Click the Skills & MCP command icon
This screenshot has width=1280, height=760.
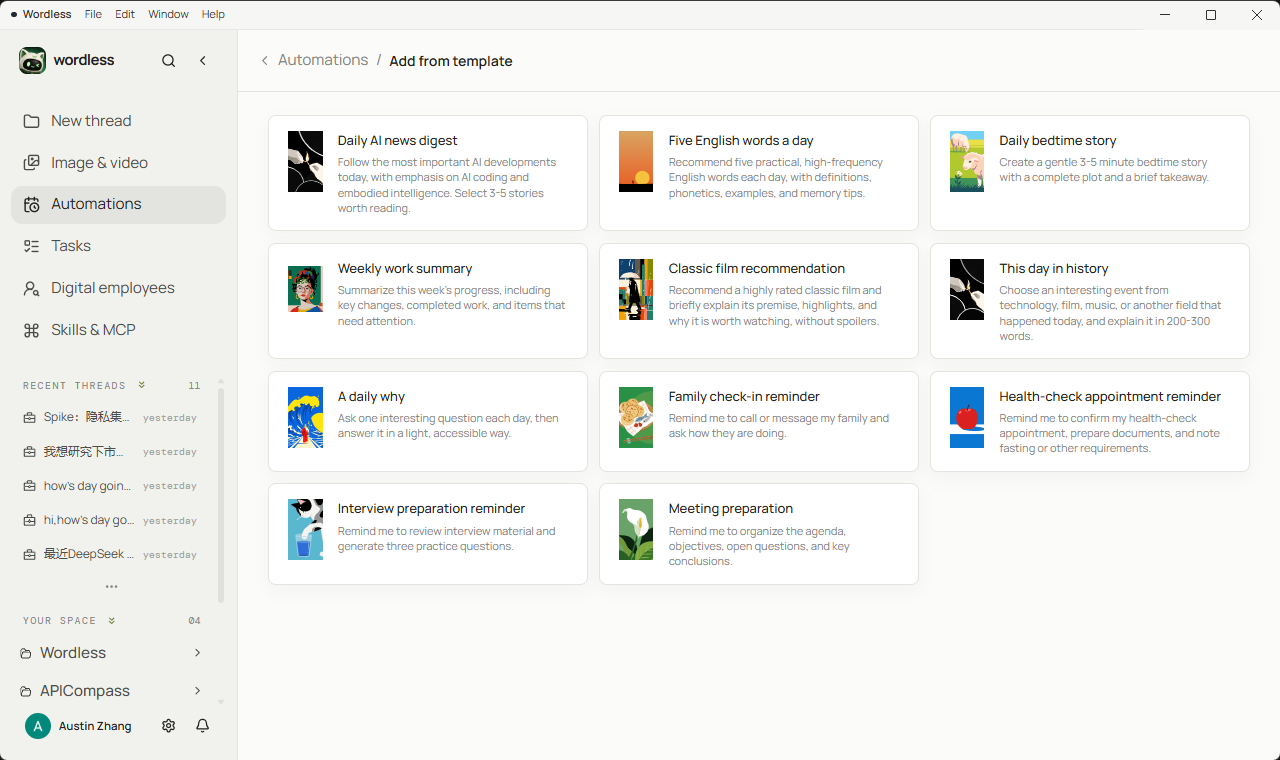(32, 330)
